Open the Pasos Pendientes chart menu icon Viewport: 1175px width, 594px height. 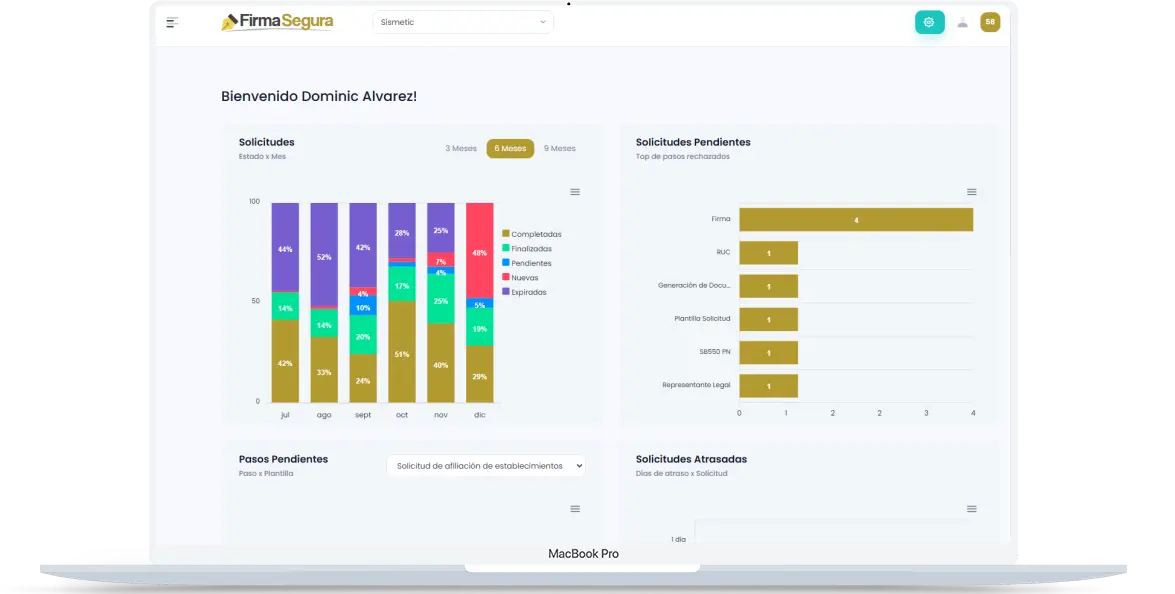[575, 509]
